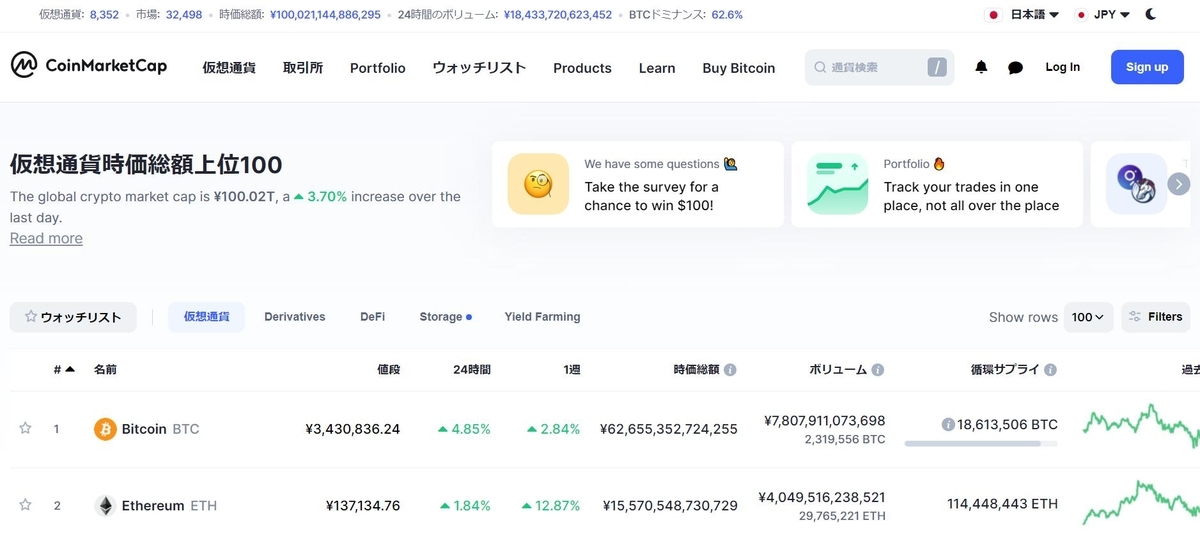Click the CoinMarketCap logo
The height and width of the screenshot is (534, 1200).
click(x=89, y=66)
